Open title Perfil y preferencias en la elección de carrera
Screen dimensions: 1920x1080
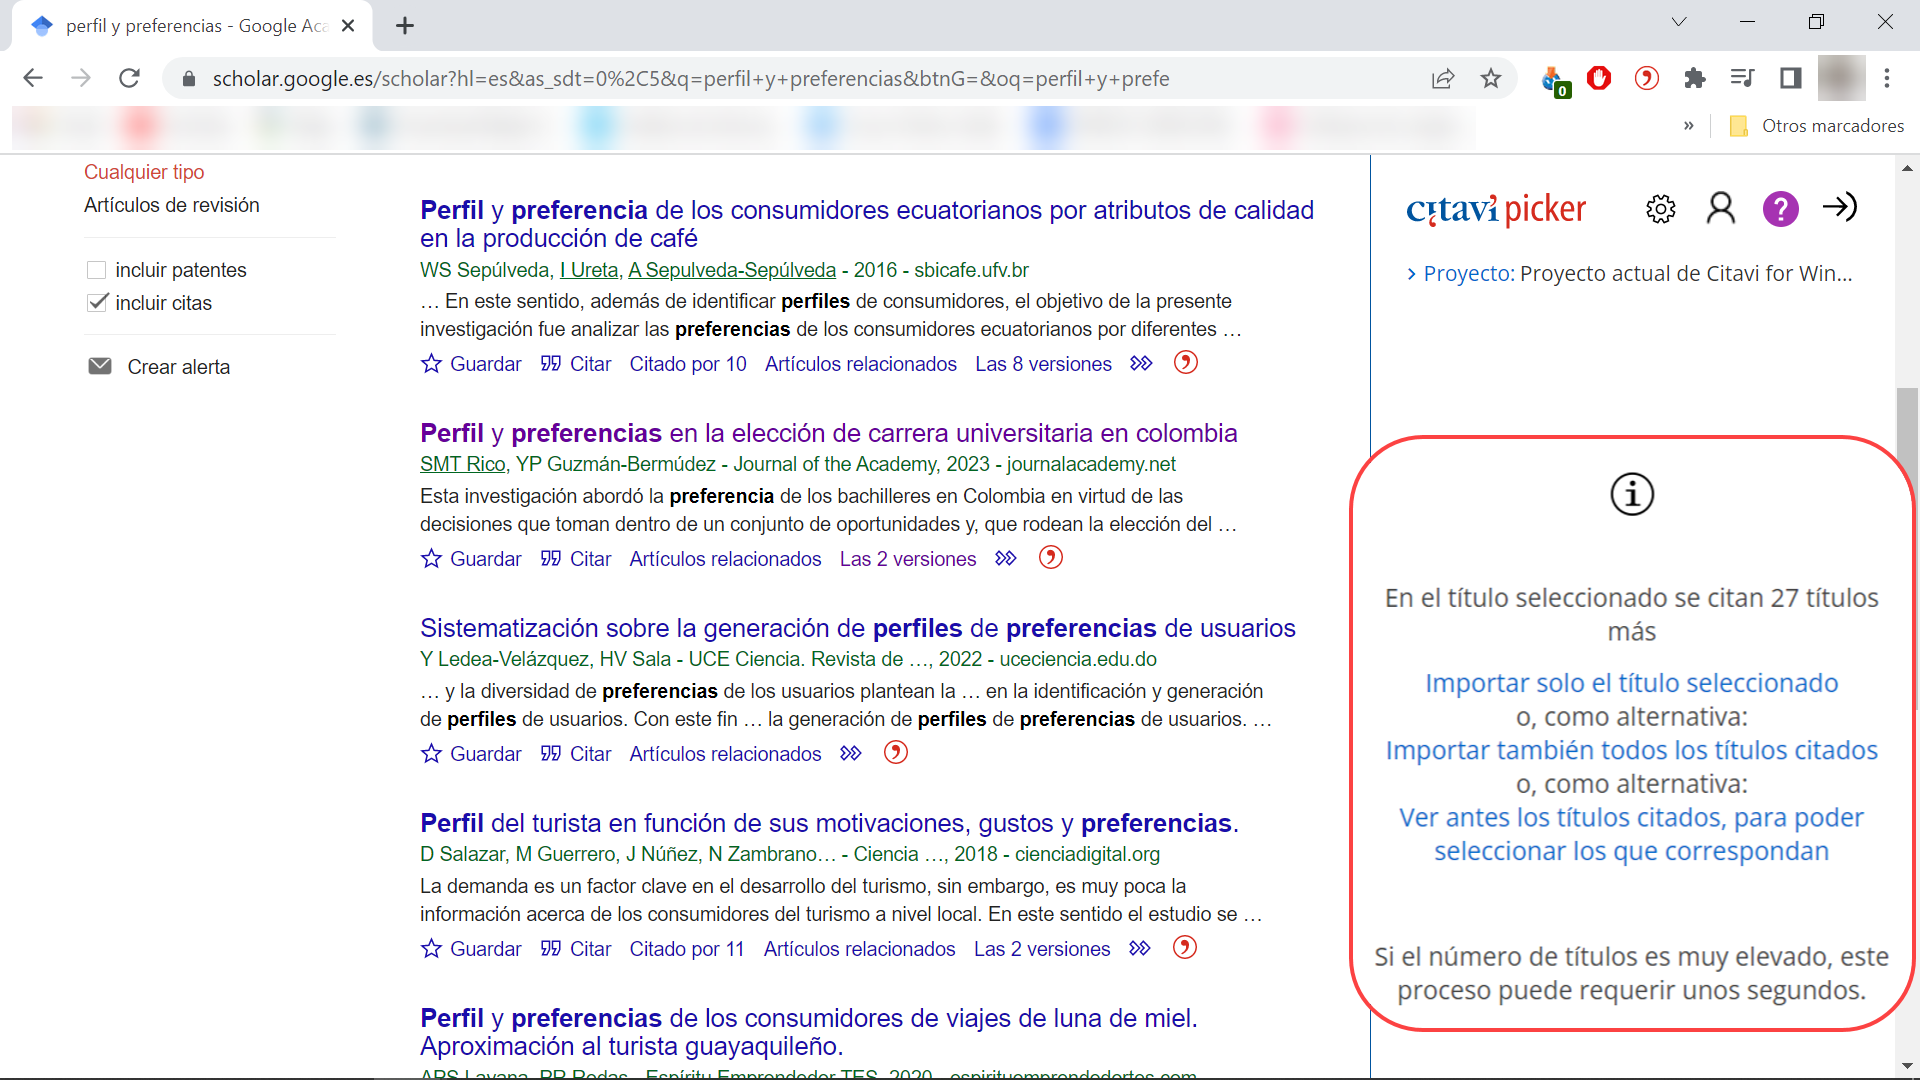point(829,433)
